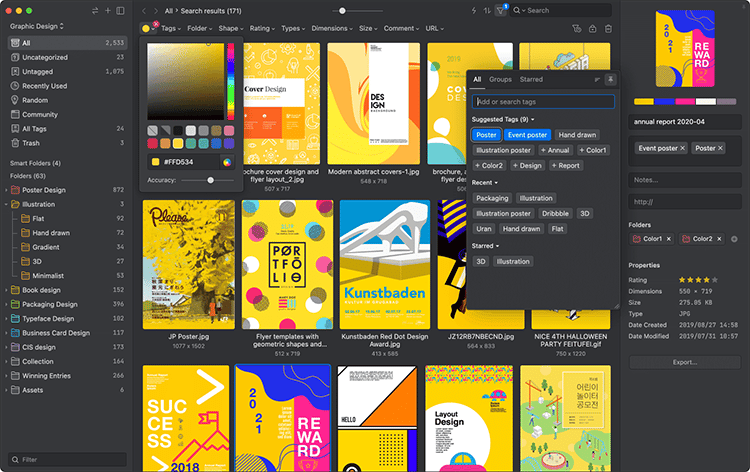Viewport: 750px width, 472px height.
Task: Open the color wheel picker icon
Action: click(x=228, y=161)
